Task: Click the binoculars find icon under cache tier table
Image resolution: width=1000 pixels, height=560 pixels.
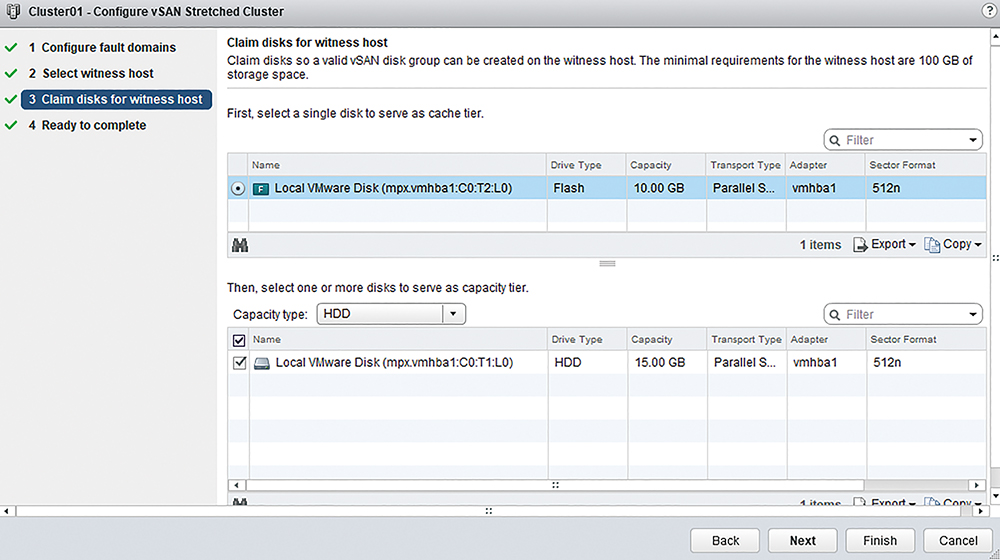Action: coord(240,245)
